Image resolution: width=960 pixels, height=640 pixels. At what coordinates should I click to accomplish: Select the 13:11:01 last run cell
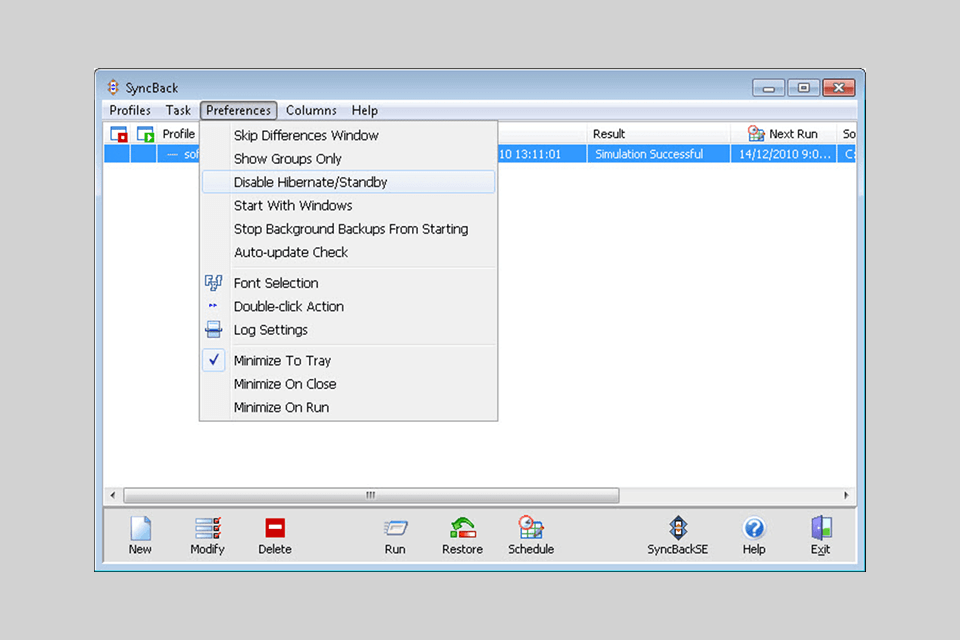click(542, 154)
